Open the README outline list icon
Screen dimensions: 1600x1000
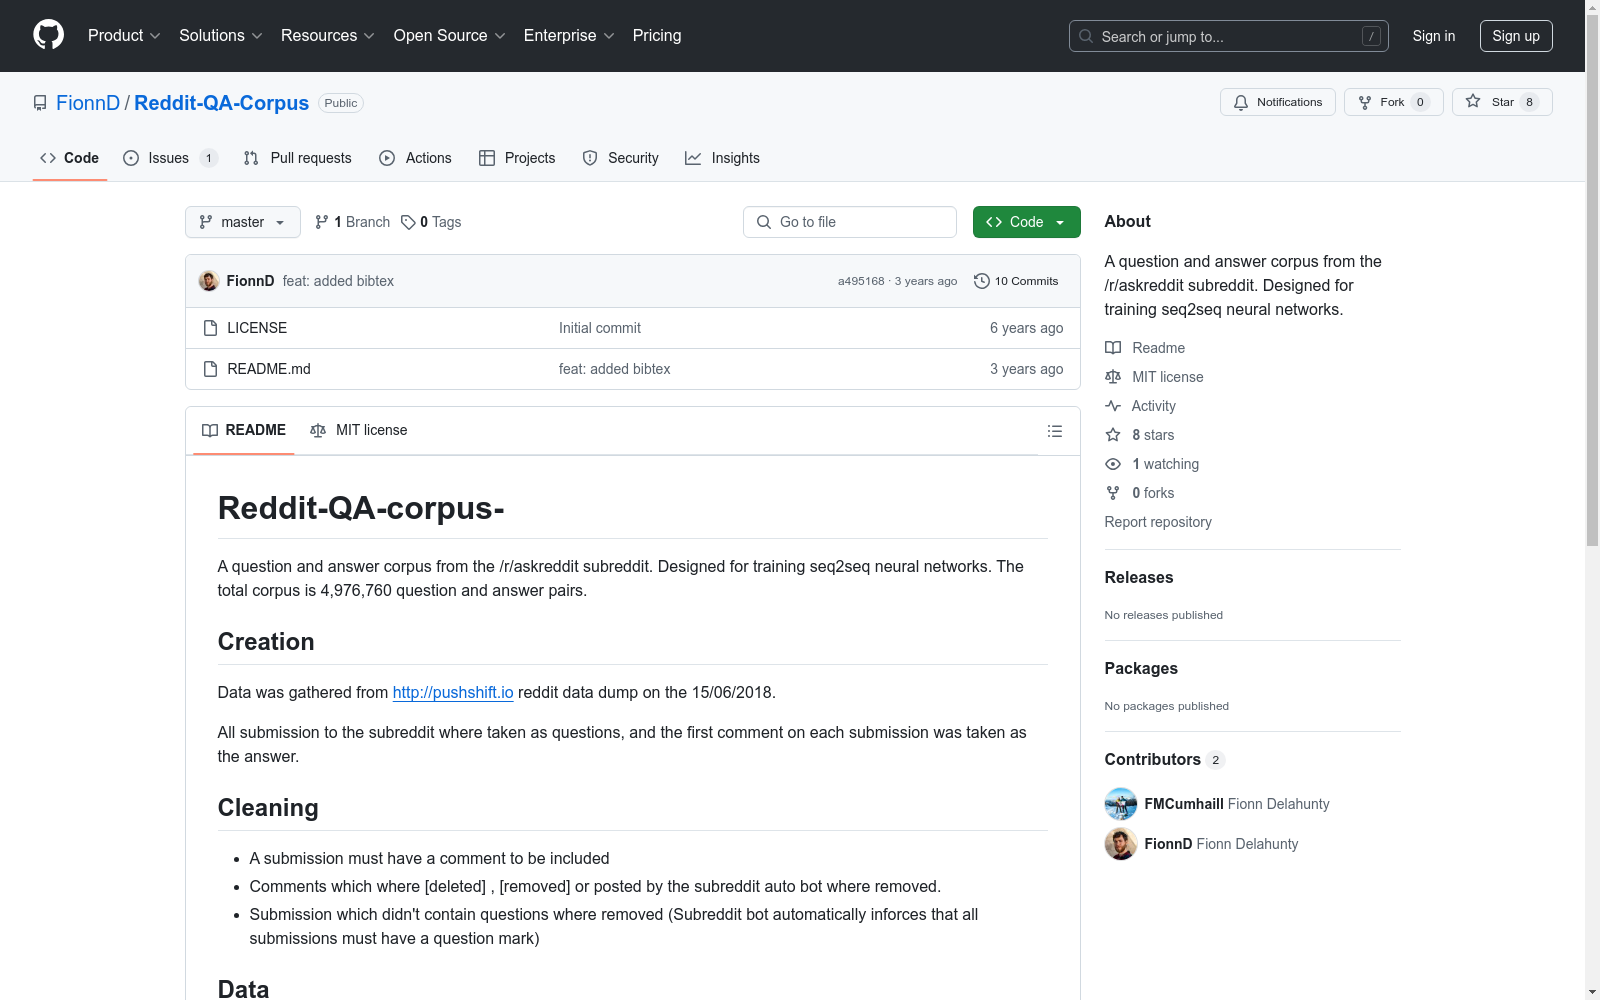click(x=1055, y=431)
